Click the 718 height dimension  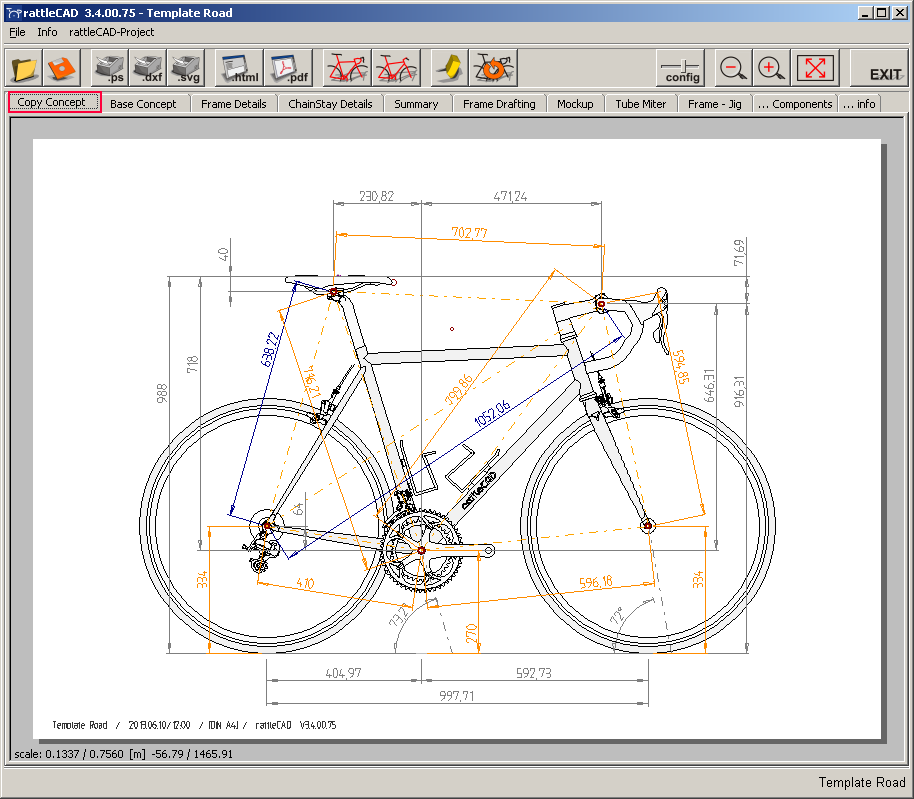pyautogui.click(x=192, y=364)
